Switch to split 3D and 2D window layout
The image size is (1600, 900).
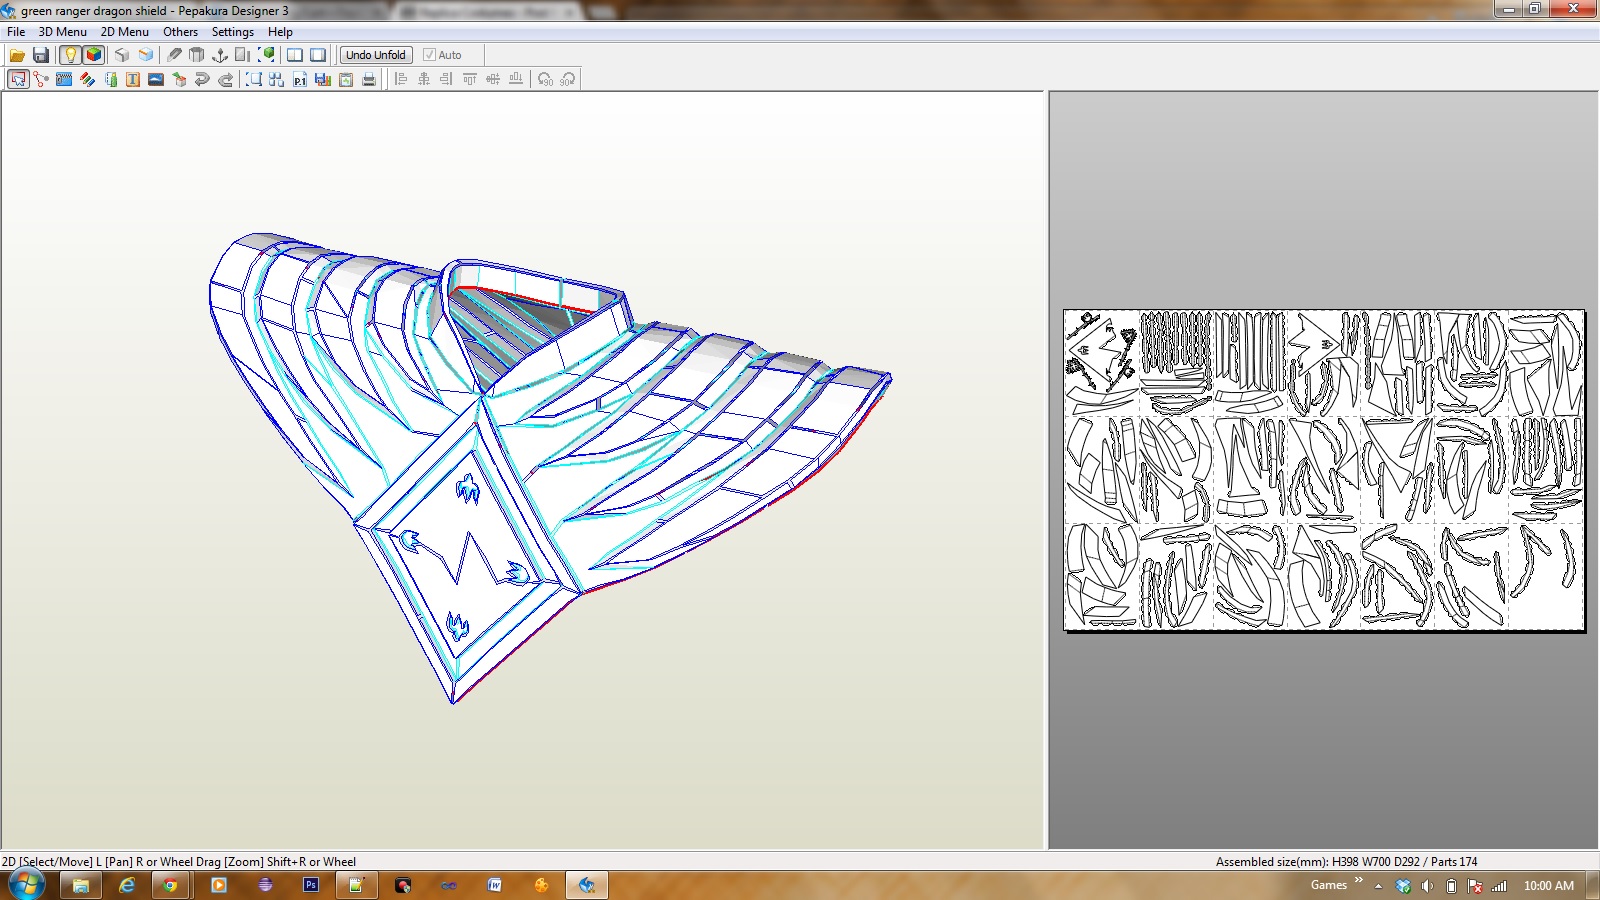295,55
